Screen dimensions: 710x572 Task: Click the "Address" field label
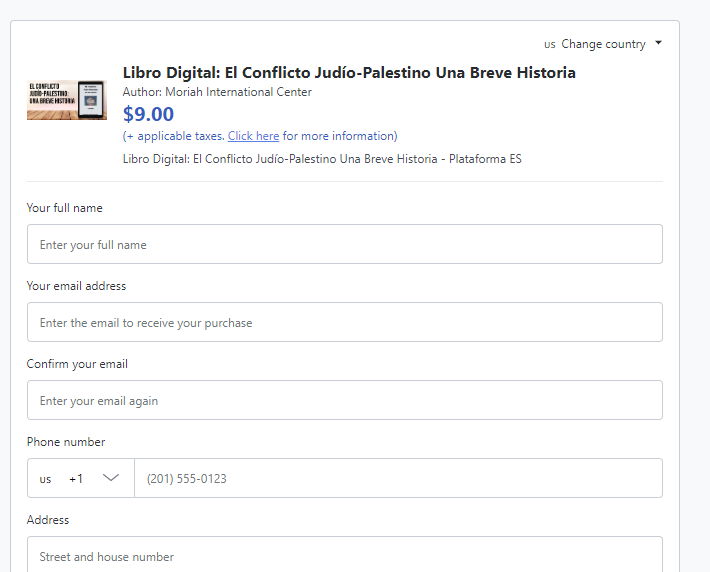coord(48,520)
